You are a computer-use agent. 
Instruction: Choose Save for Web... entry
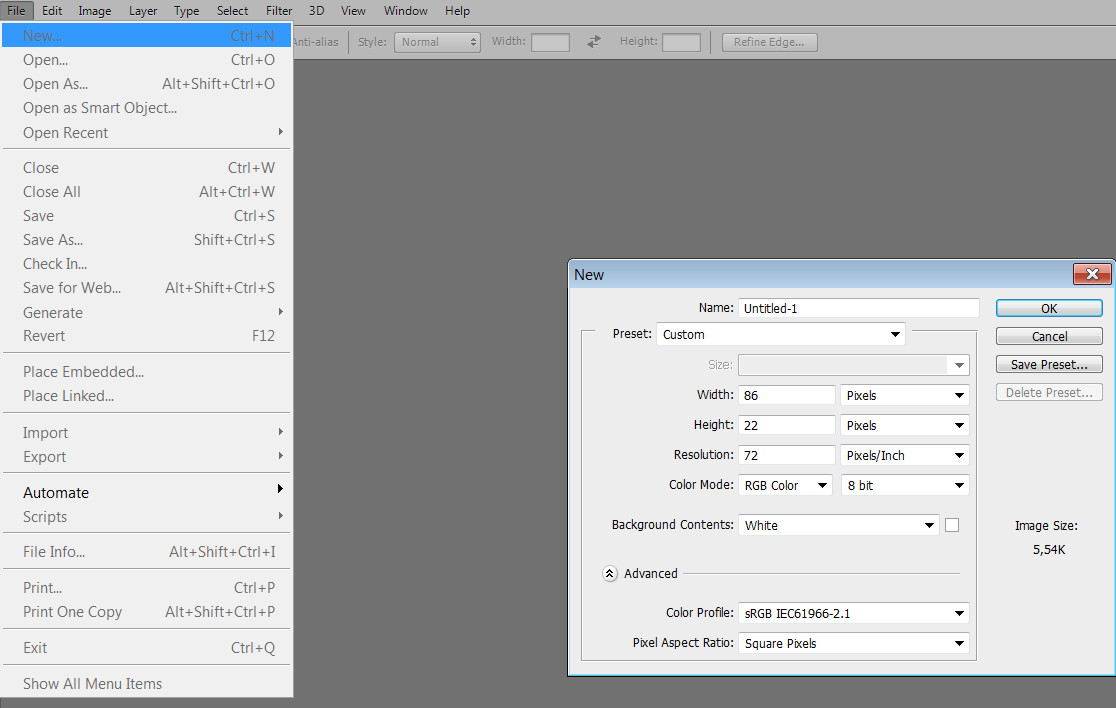(x=147, y=287)
